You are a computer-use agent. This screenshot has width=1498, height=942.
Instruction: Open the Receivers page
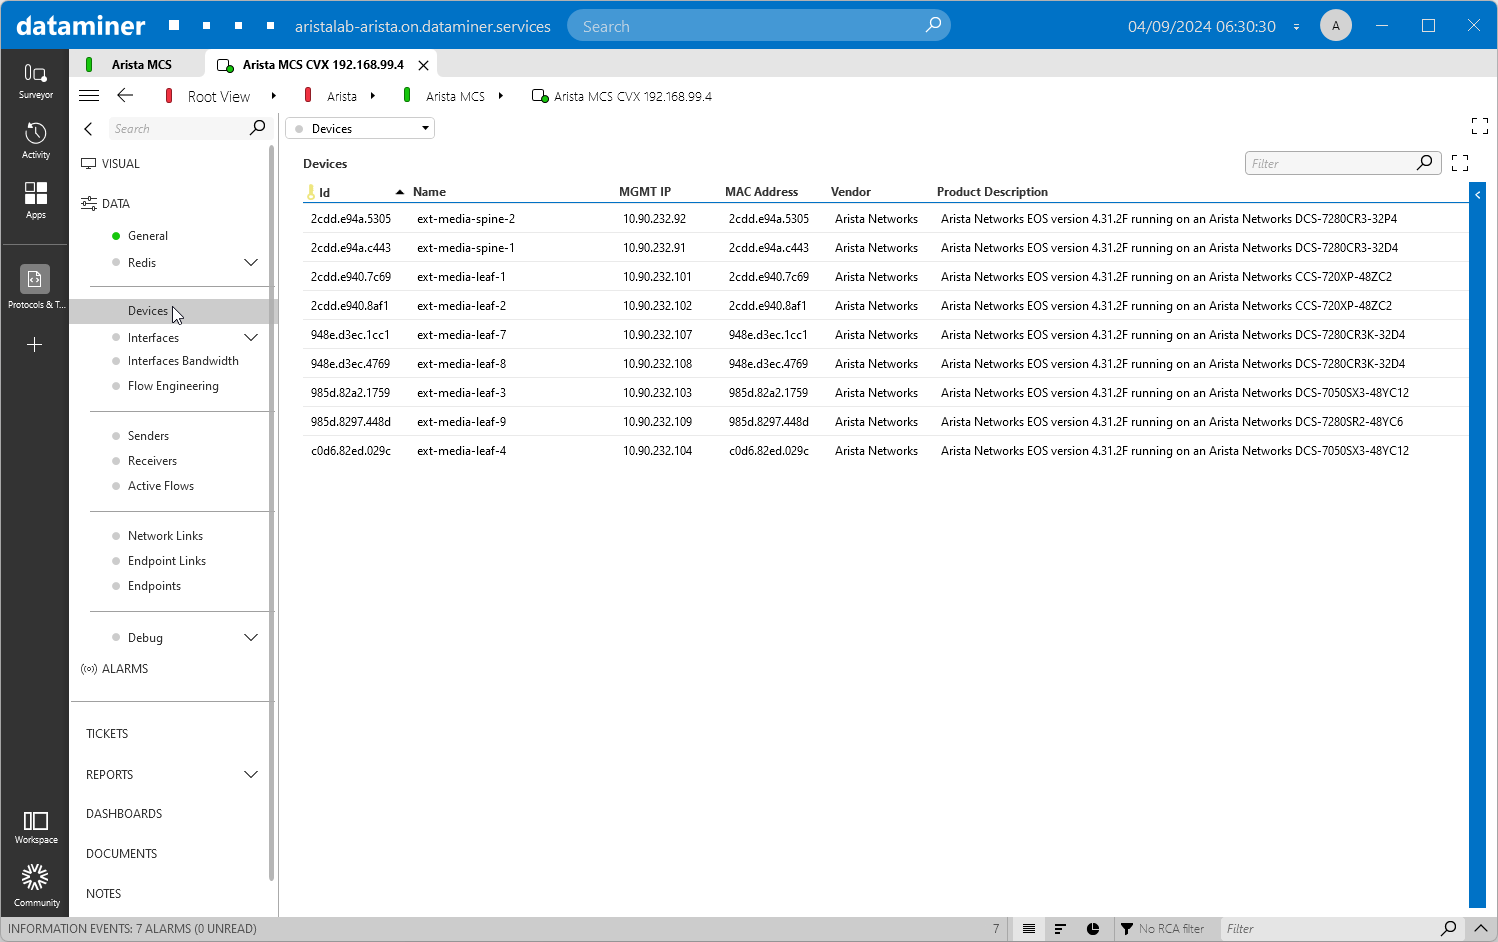pyautogui.click(x=152, y=461)
